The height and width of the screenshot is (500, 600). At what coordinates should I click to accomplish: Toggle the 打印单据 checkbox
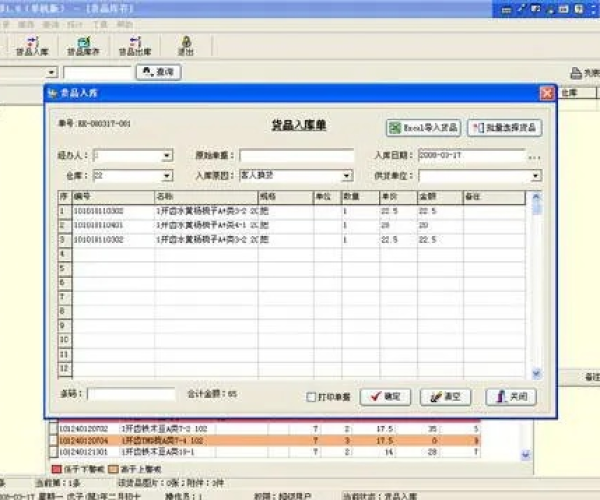[x=311, y=397]
